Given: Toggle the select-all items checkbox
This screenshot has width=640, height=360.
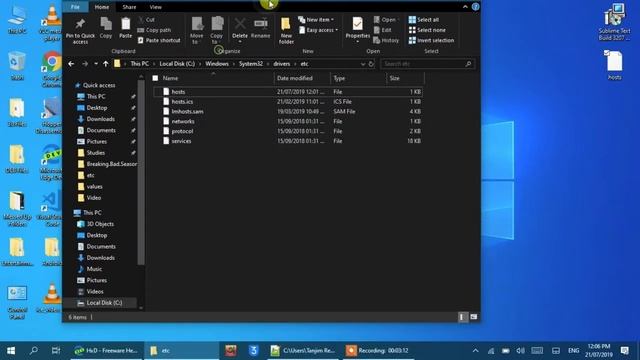Looking at the screenshot, I should pyautogui.click(x=155, y=78).
